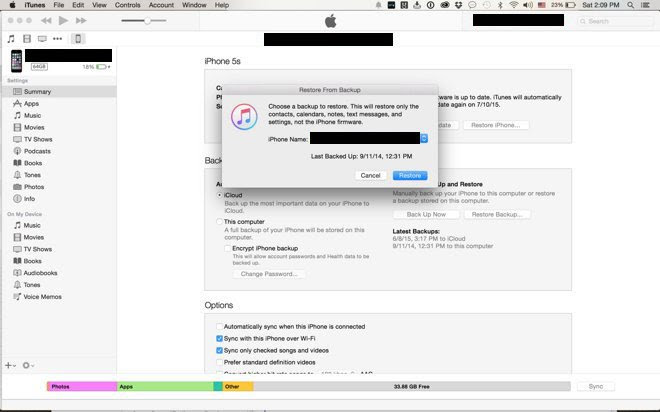The width and height of the screenshot is (660, 412).
Task: Toggle Sync only checked songs and videos
Action: tap(219, 350)
